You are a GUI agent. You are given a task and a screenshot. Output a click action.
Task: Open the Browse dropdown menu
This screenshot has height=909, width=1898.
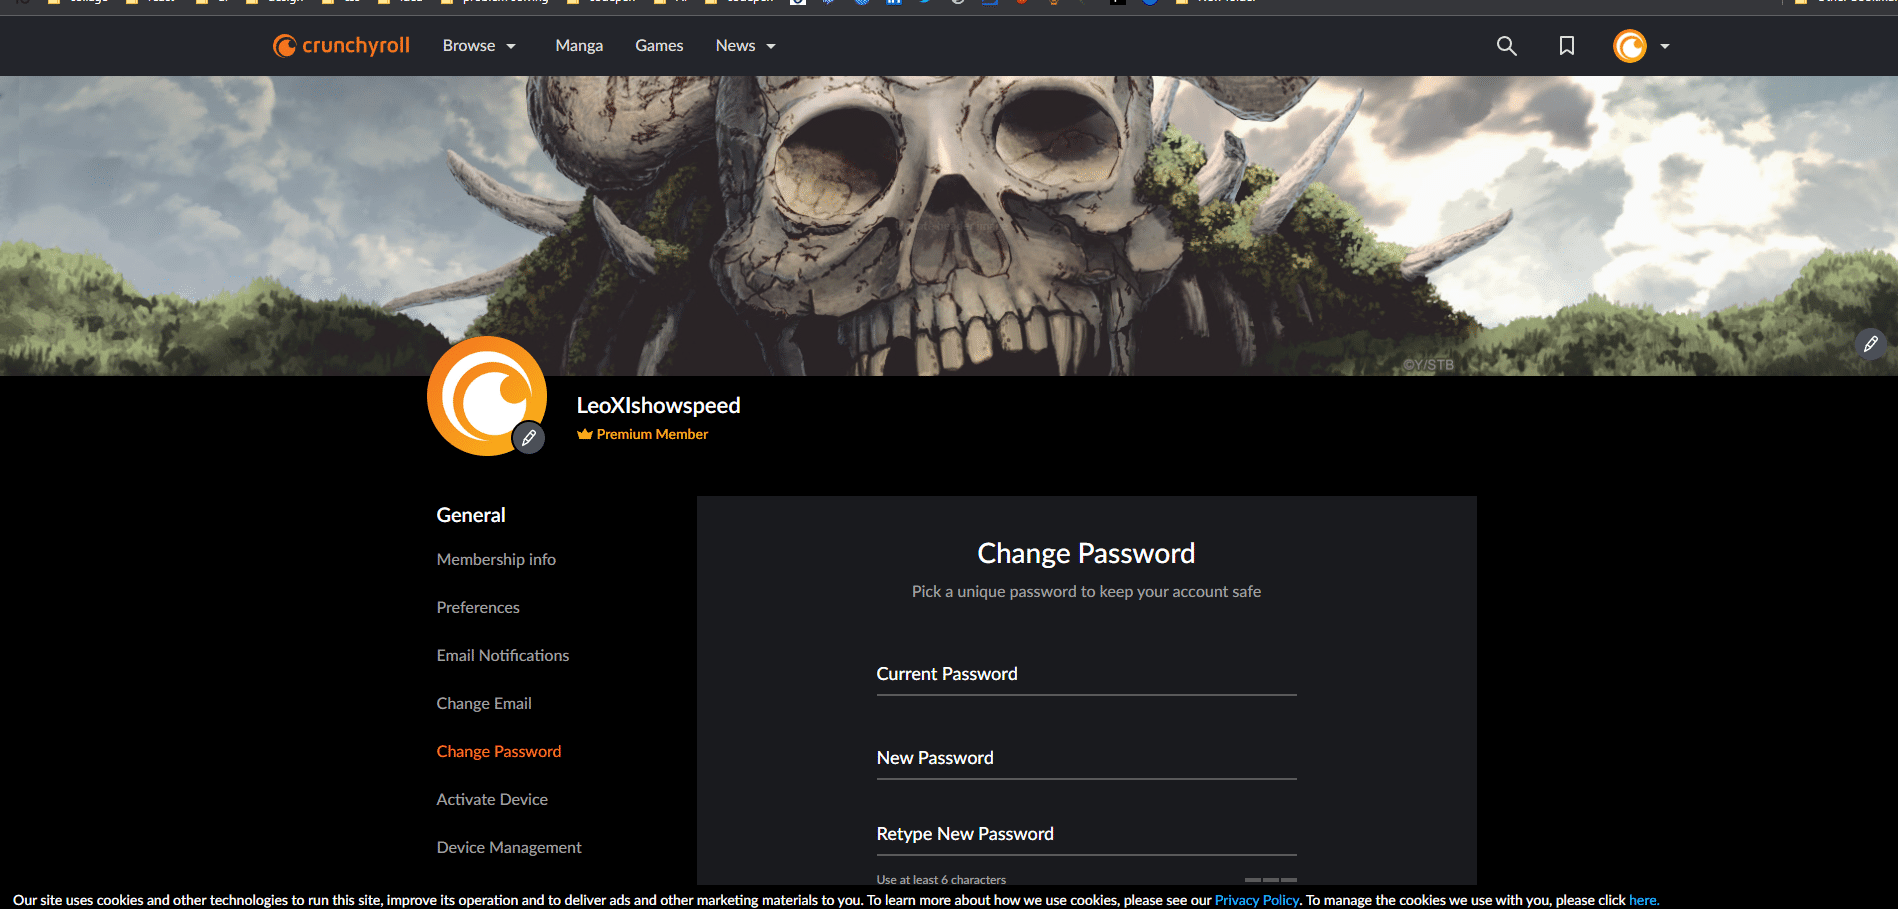(x=479, y=46)
